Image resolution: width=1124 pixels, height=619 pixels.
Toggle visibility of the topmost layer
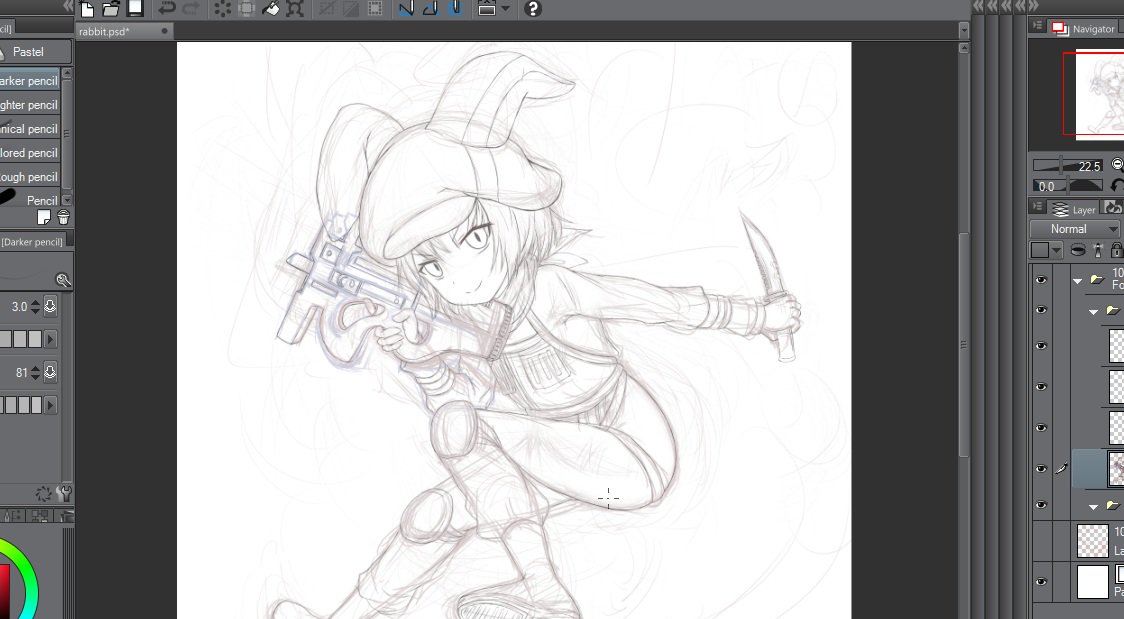click(x=1041, y=280)
